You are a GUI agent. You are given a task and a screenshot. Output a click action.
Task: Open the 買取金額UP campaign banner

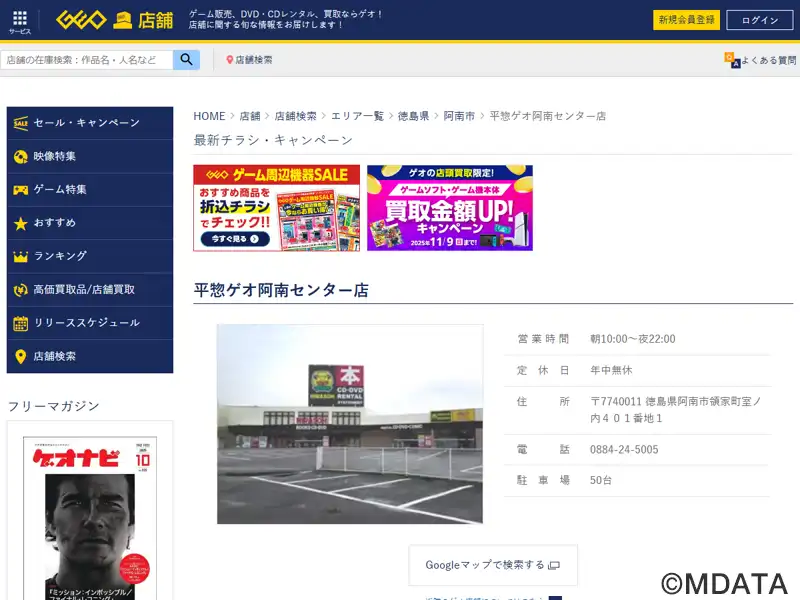coord(449,208)
